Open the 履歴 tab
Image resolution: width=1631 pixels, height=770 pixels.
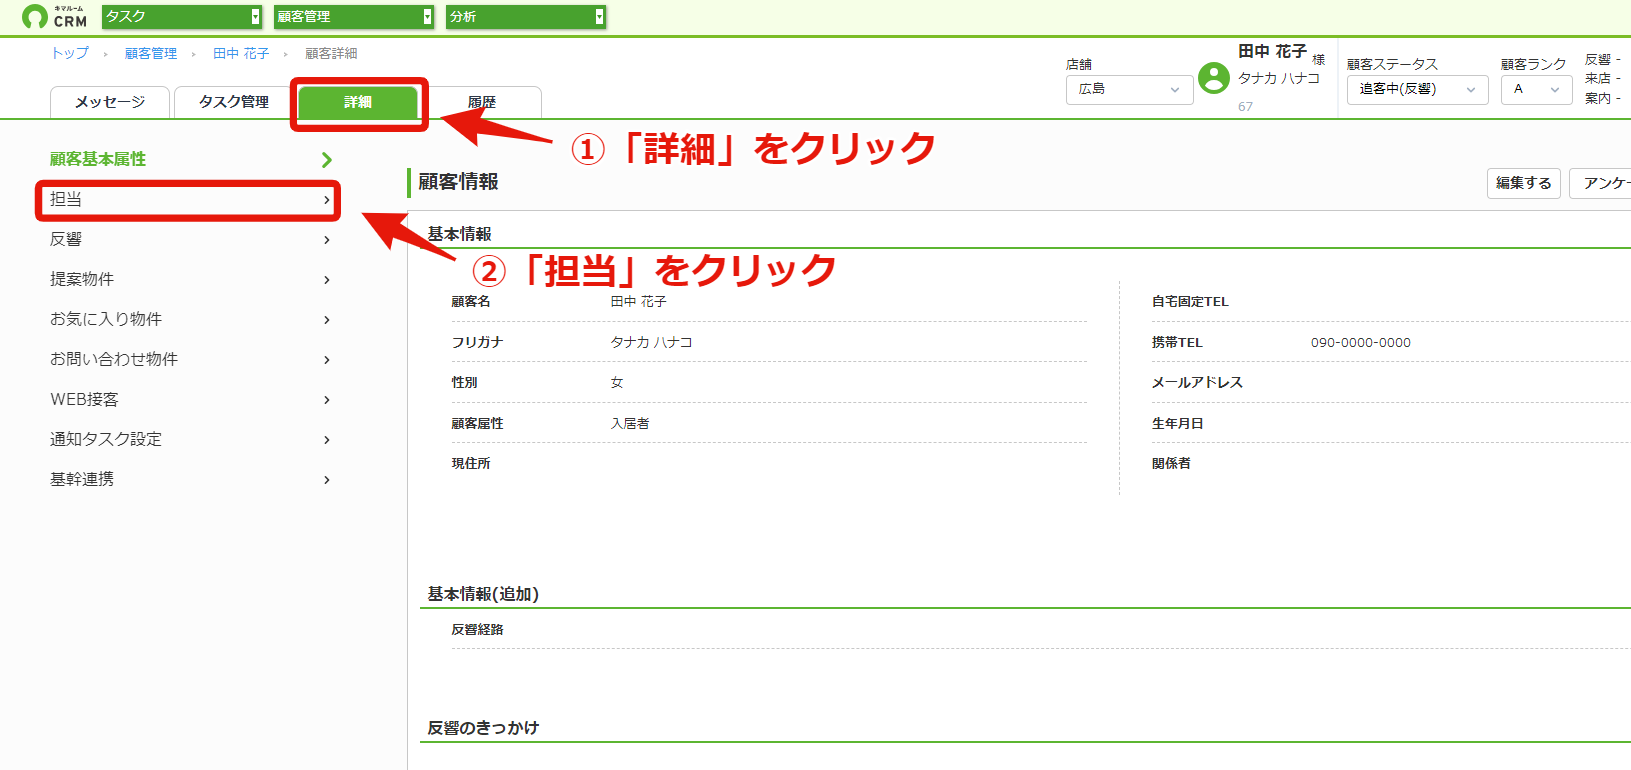482,102
